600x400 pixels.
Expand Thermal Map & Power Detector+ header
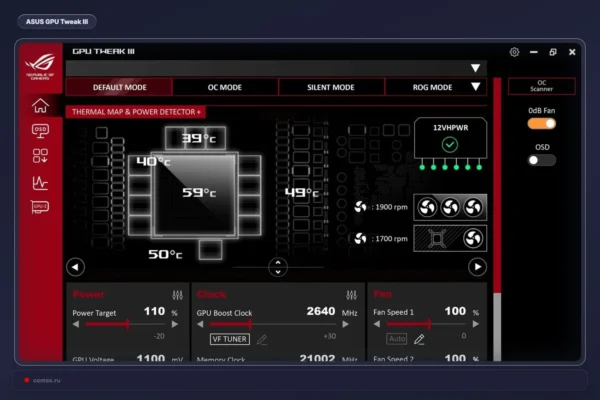[136, 112]
